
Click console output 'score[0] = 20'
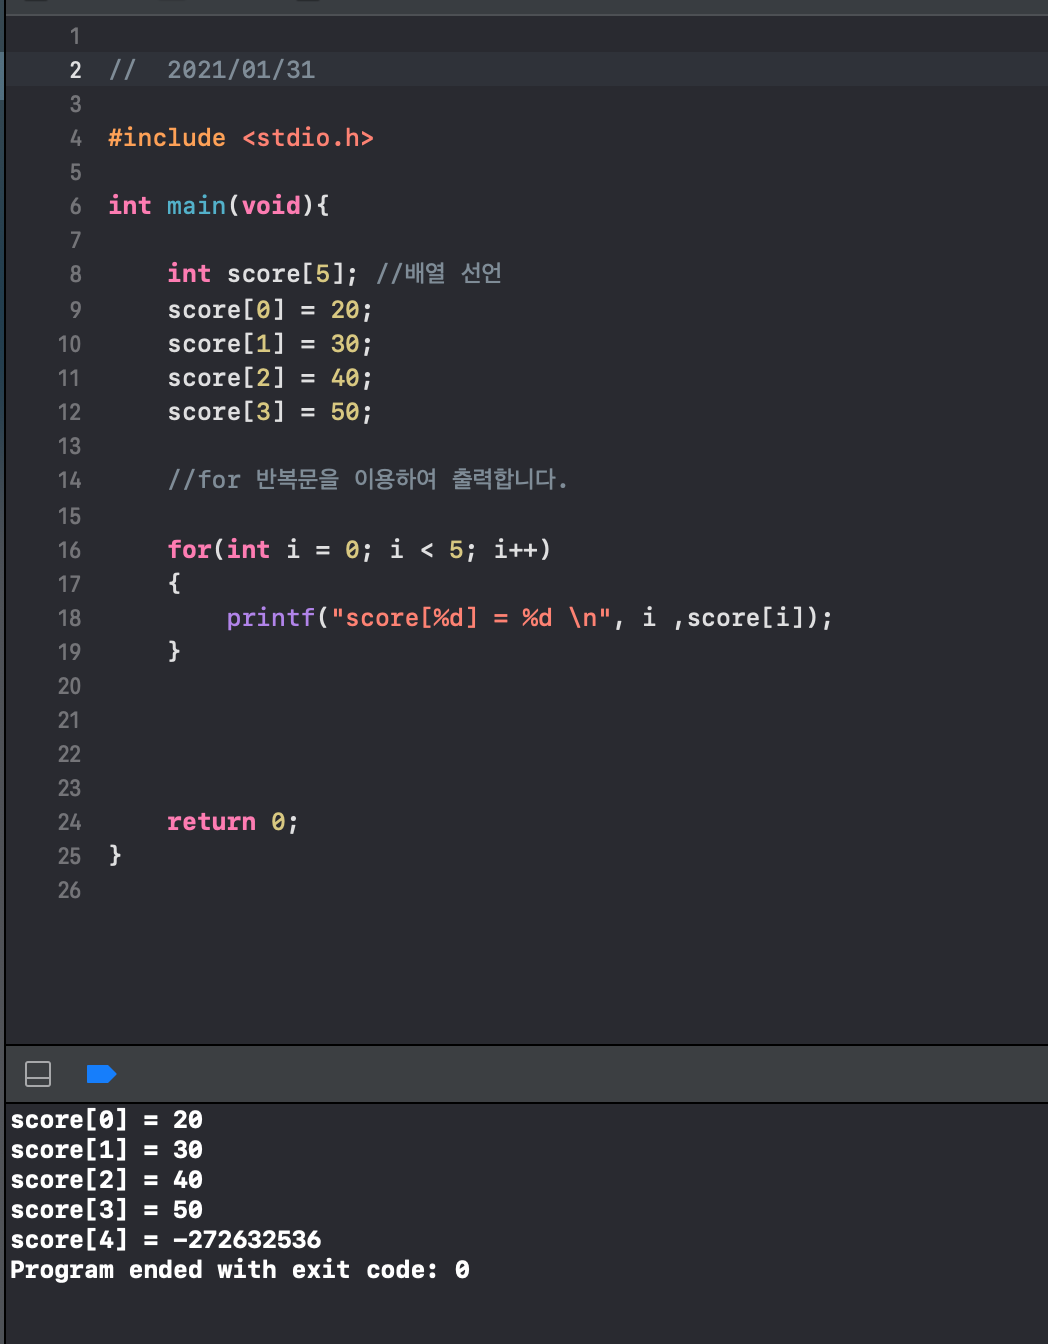[x=107, y=1120]
